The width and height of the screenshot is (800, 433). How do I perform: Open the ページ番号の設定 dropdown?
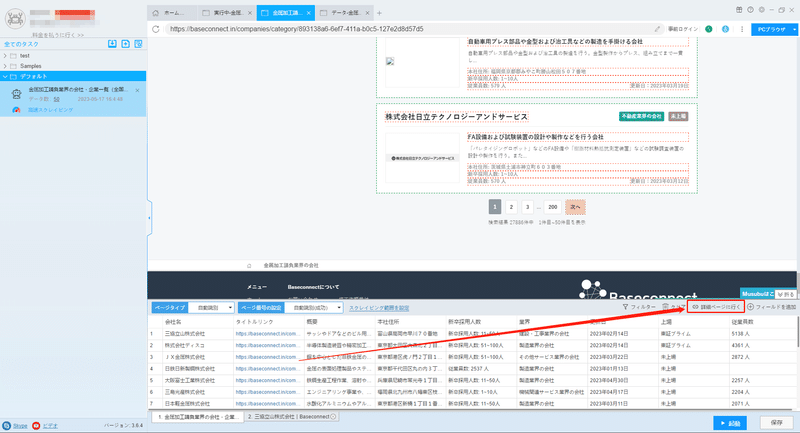tap(313, 308)
